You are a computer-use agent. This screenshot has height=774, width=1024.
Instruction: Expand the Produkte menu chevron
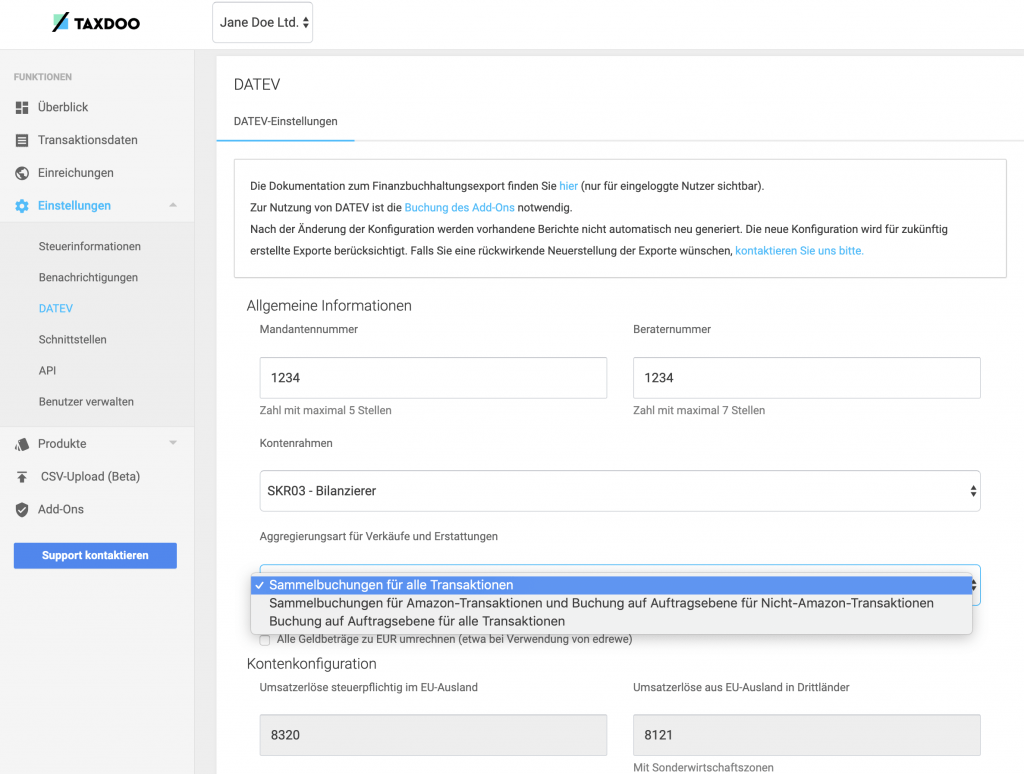173,443
